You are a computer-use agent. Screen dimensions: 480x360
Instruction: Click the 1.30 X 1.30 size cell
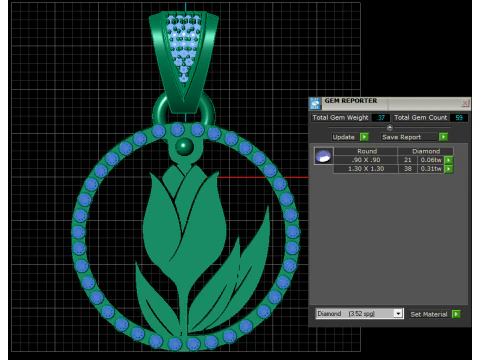(366, 169)
